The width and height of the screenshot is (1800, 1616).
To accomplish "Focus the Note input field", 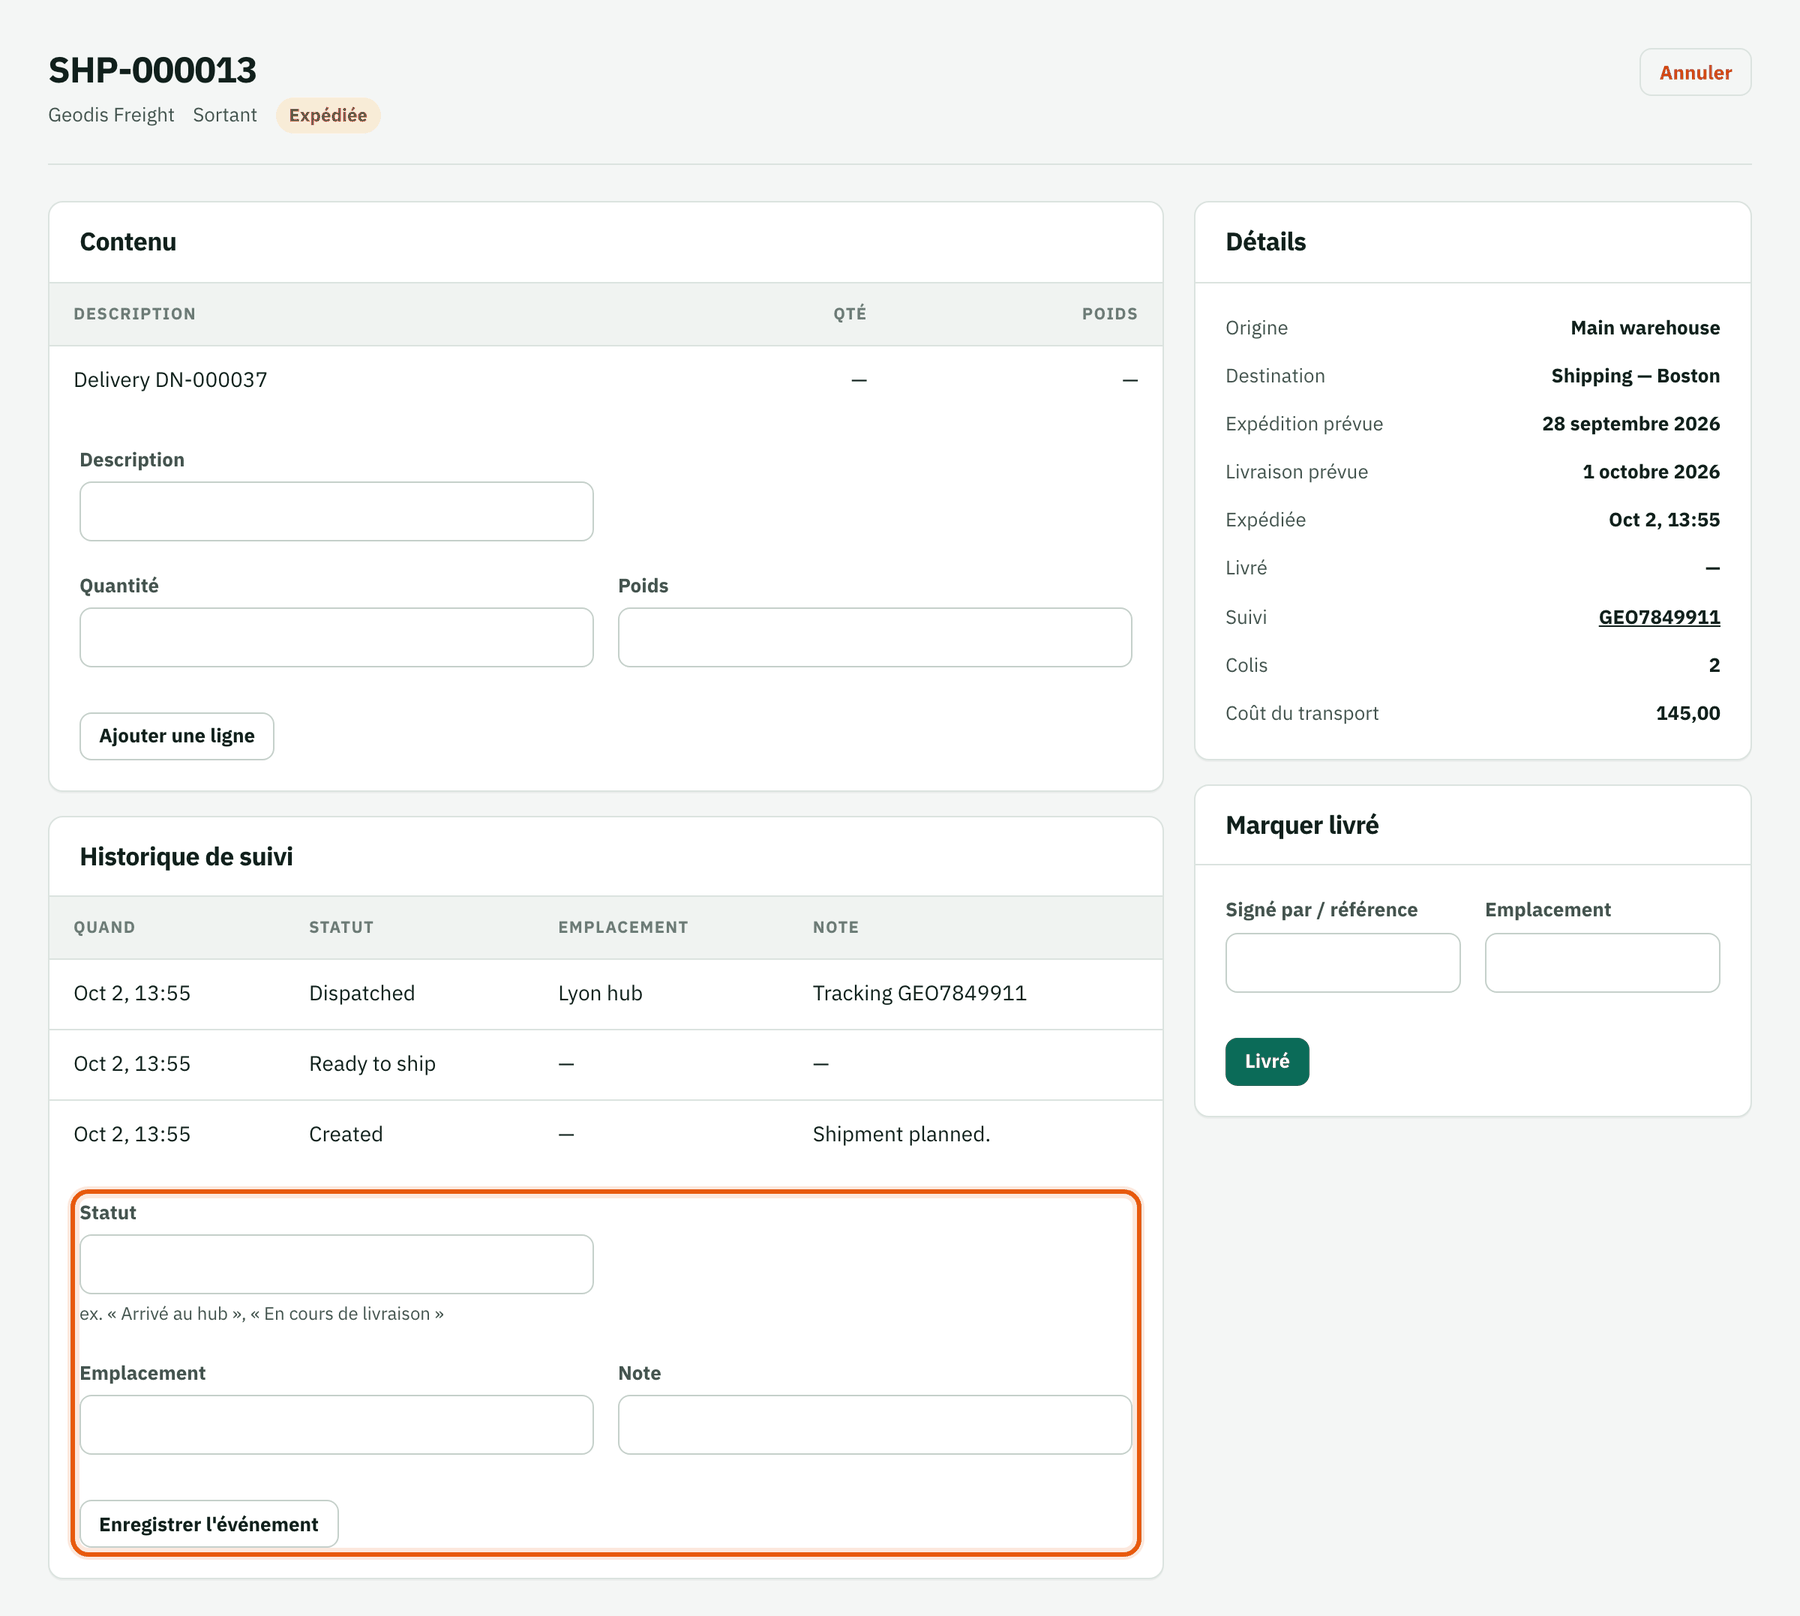I will tap(875, 1425).
